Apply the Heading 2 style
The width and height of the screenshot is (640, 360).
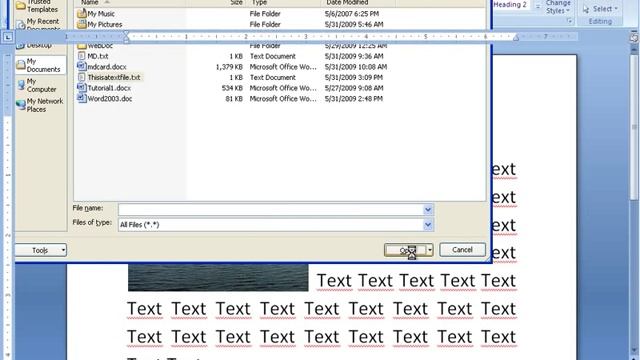[510, 5]
